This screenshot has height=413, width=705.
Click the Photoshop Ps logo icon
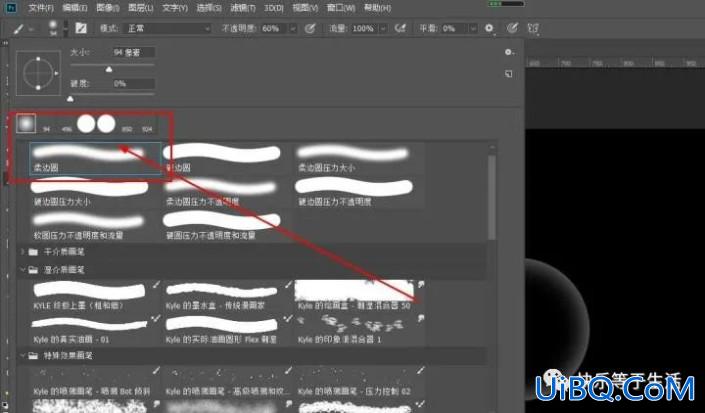[12, 8]
